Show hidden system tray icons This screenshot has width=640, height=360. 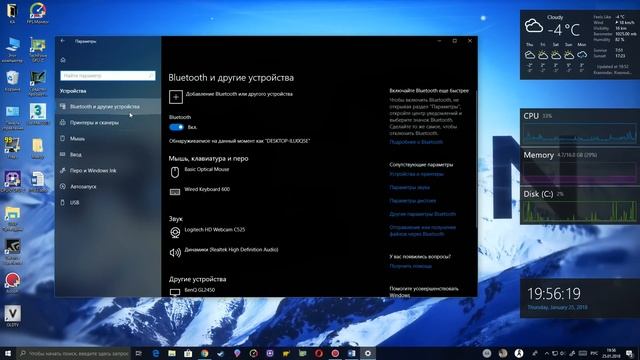[547, 353]
